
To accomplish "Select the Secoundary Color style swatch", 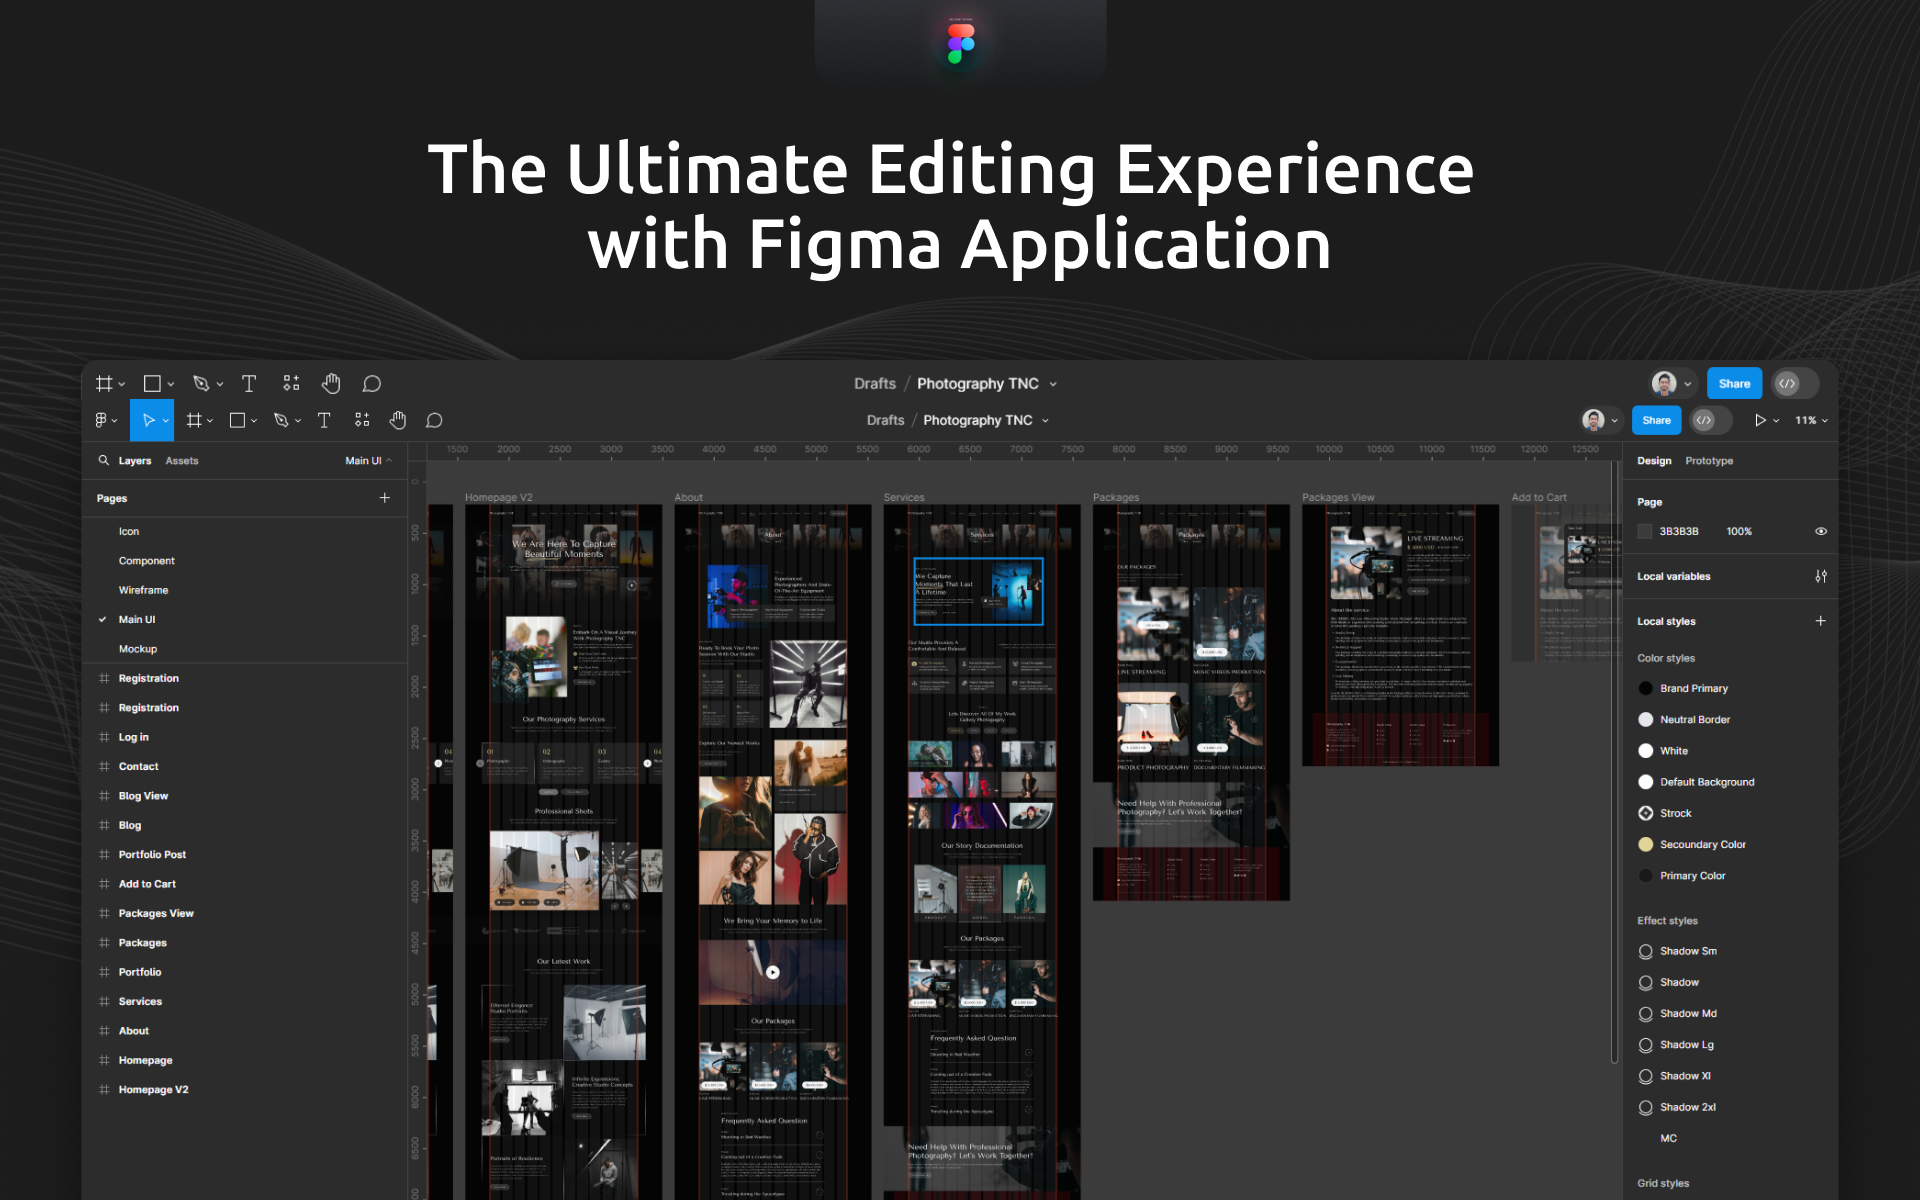I will [1646, 844].
